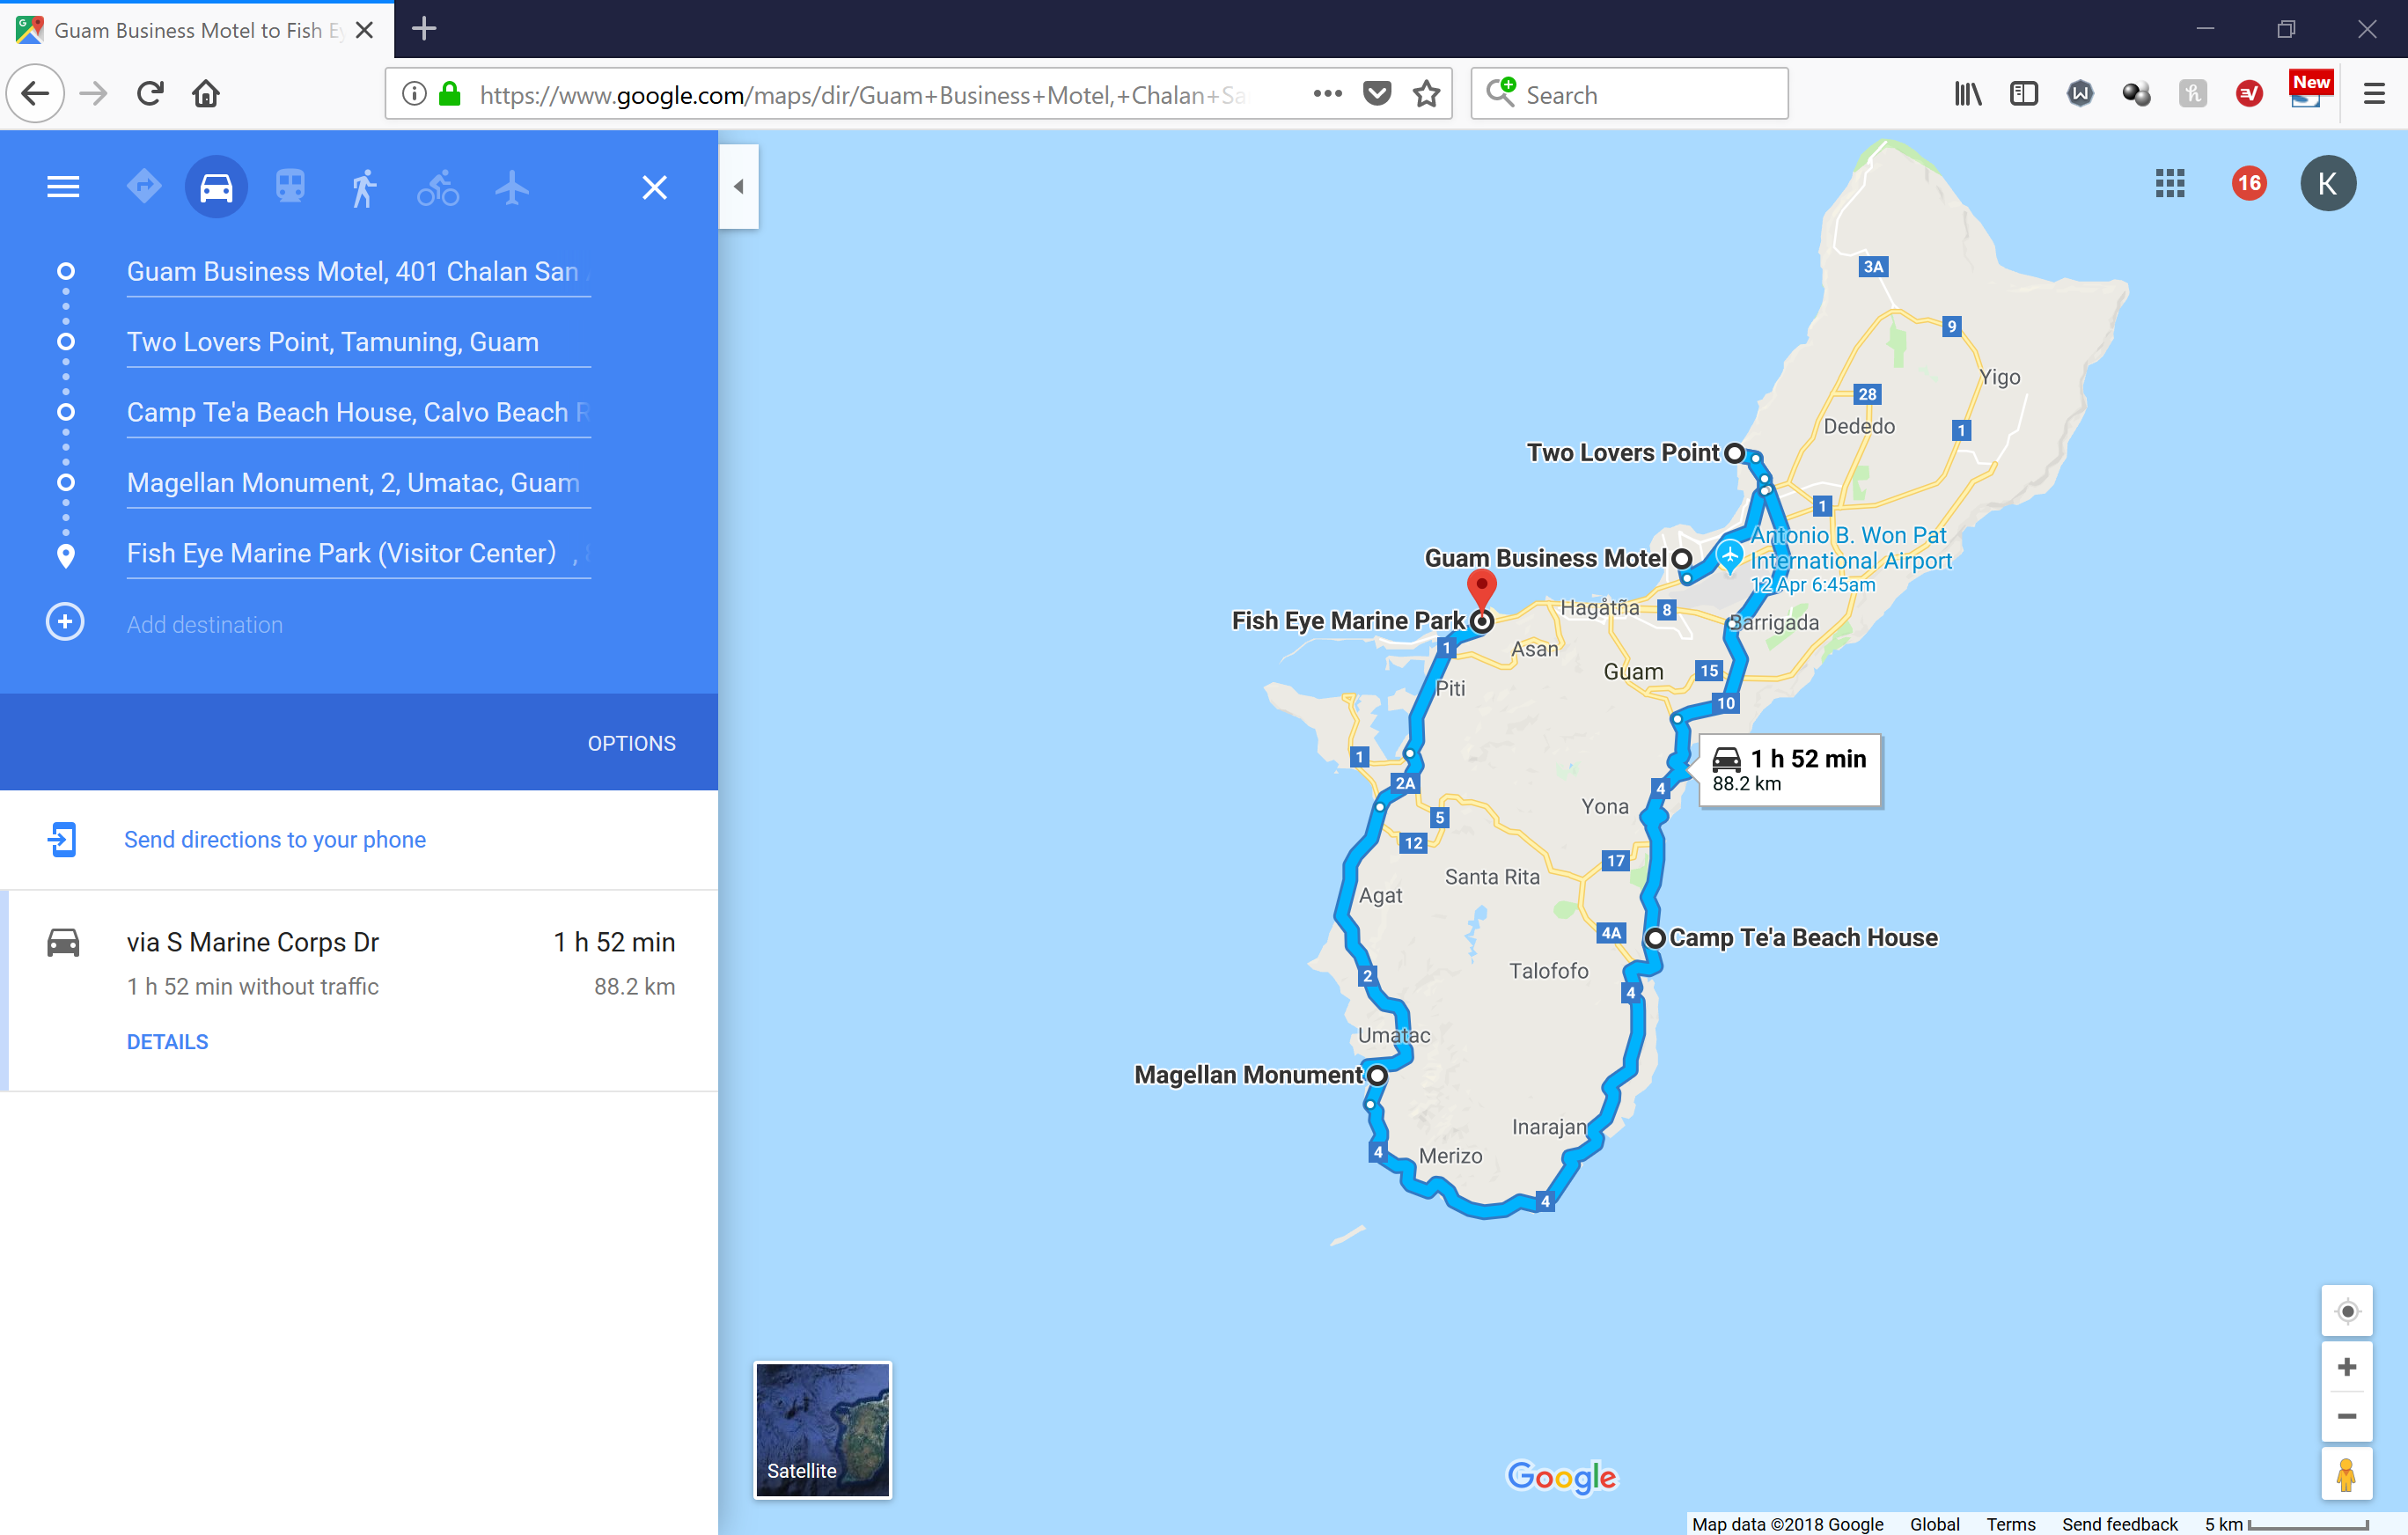The image size is (2408, 1535).
Task: Open Firefox application menu
Action: pos(2374,94)
